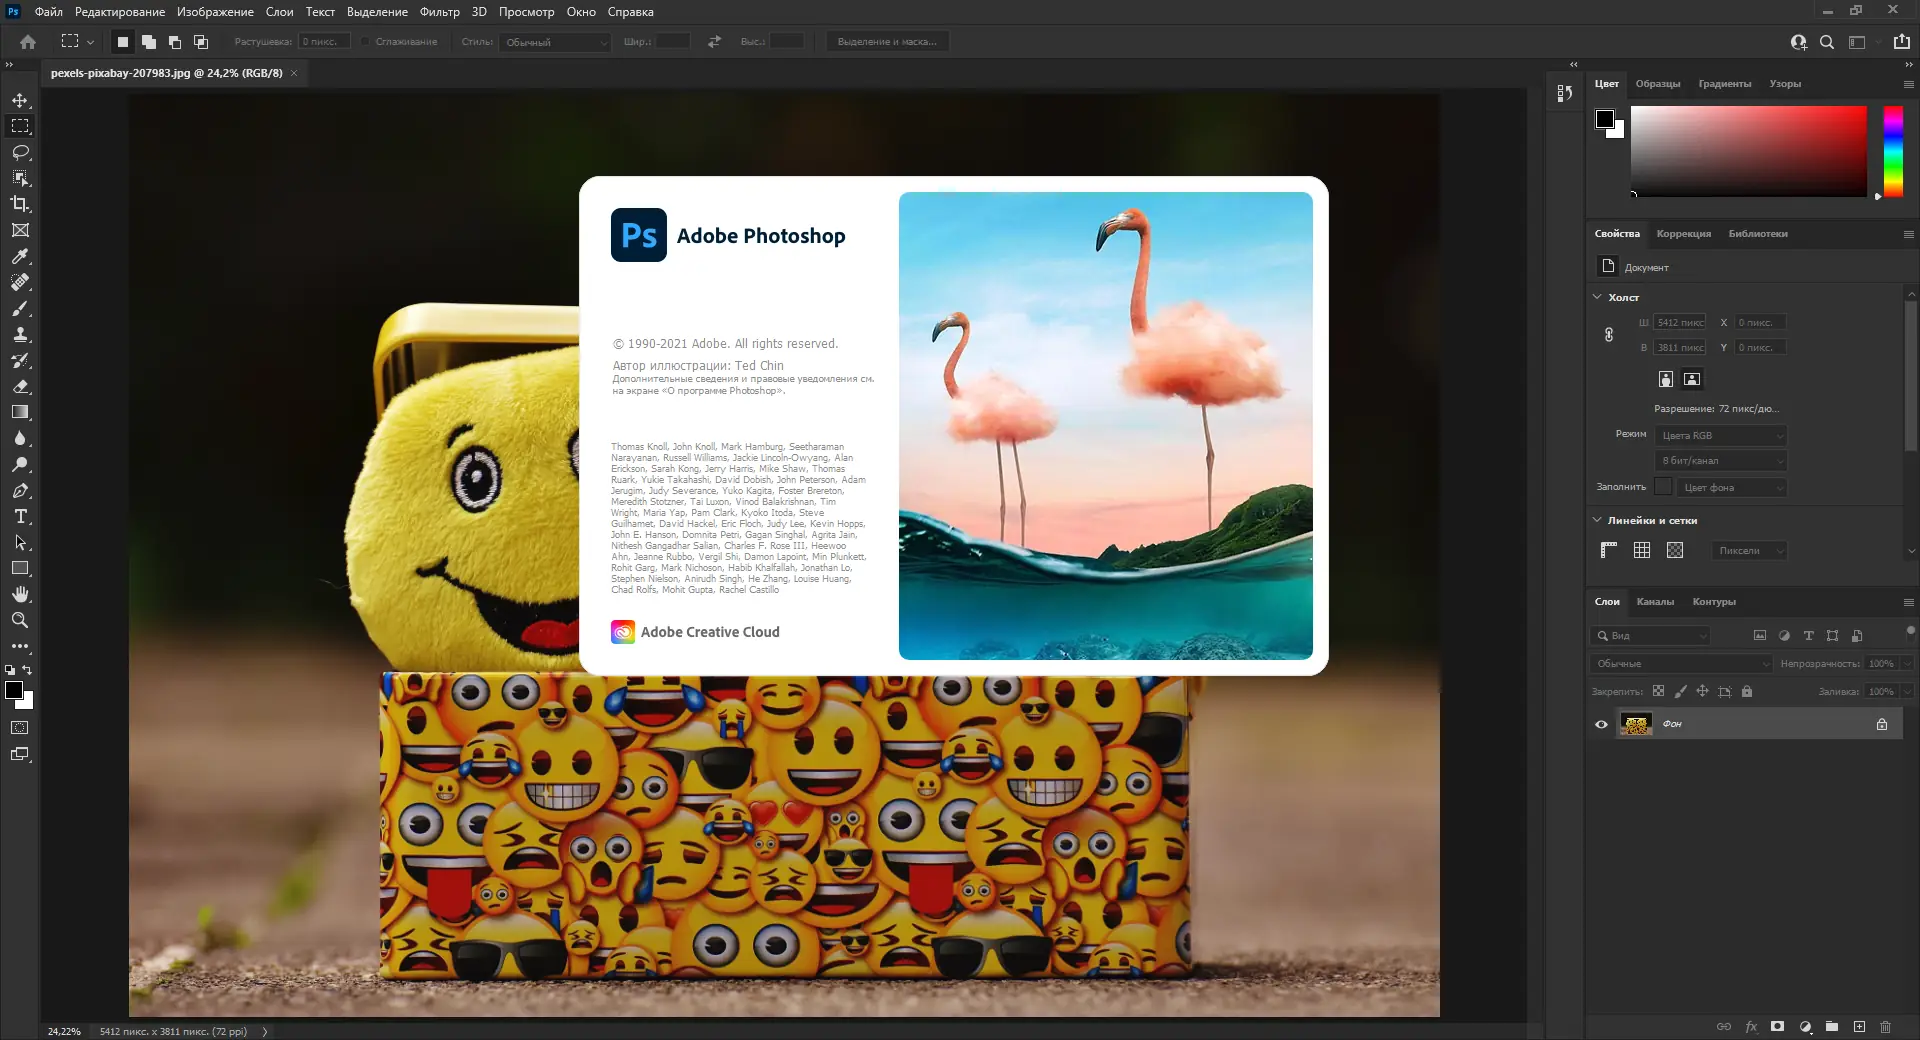Open the Фильтр menu
Screen dimensions: 1920x1040
pos(439,12)
